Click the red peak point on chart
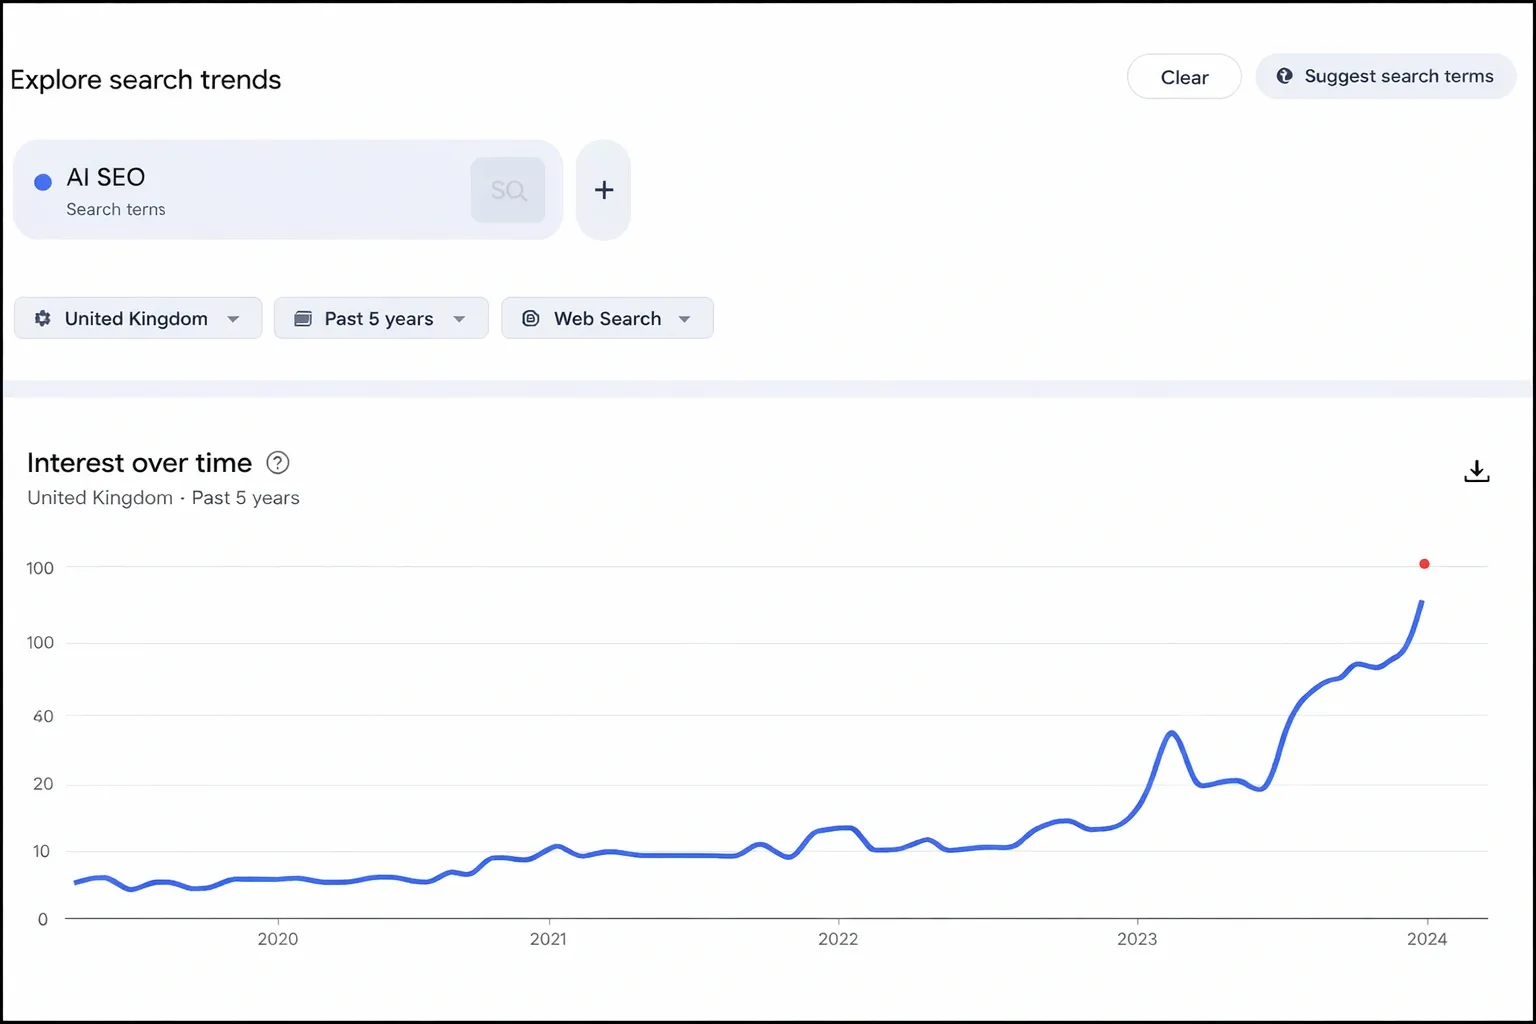This screenshot has height=1024, width=1536. click(1424, 564)
